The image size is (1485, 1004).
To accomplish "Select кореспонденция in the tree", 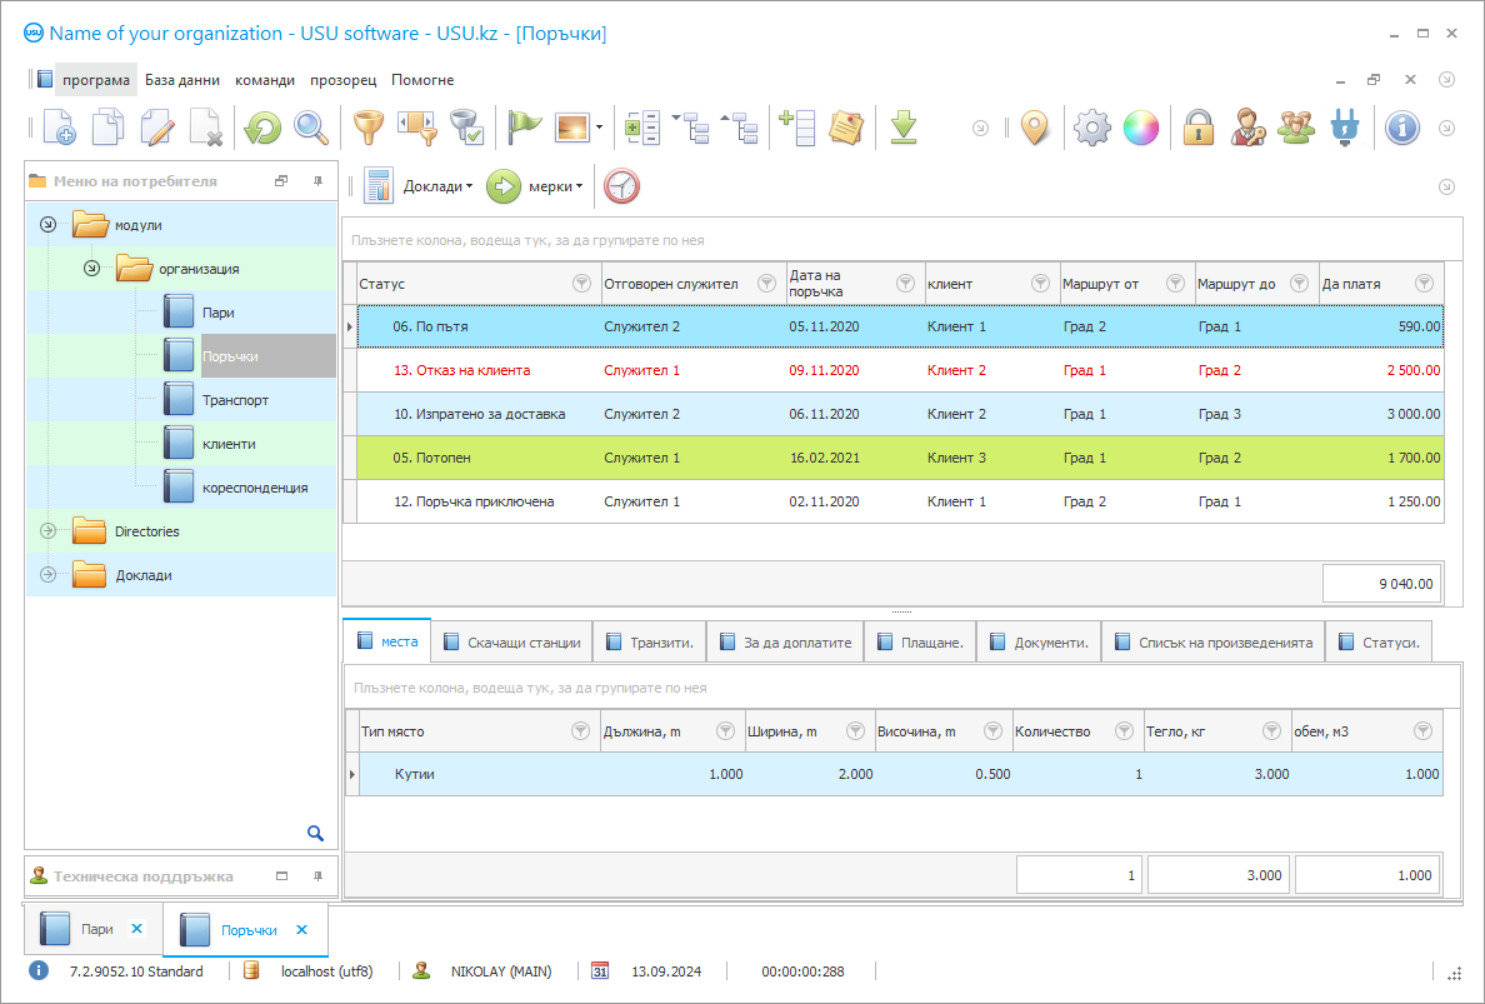I will (255, 488).
